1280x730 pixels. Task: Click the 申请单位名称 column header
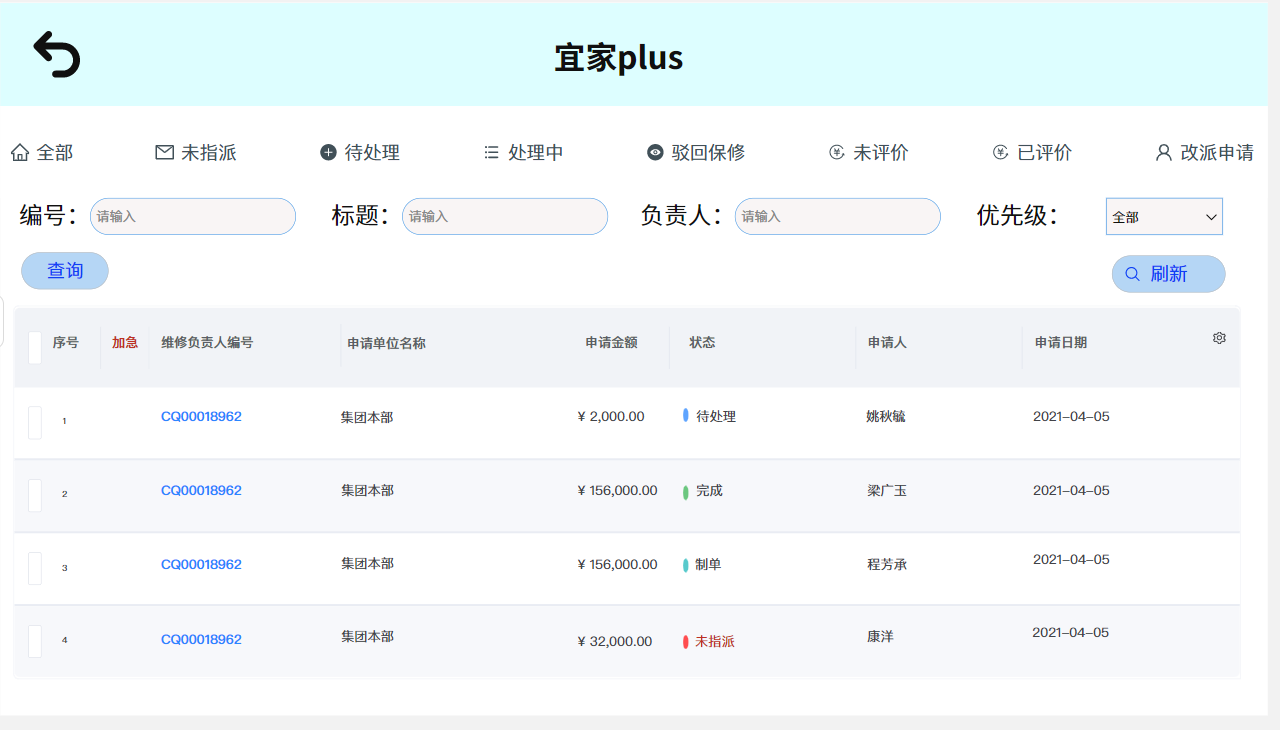[x=387, y=343]
